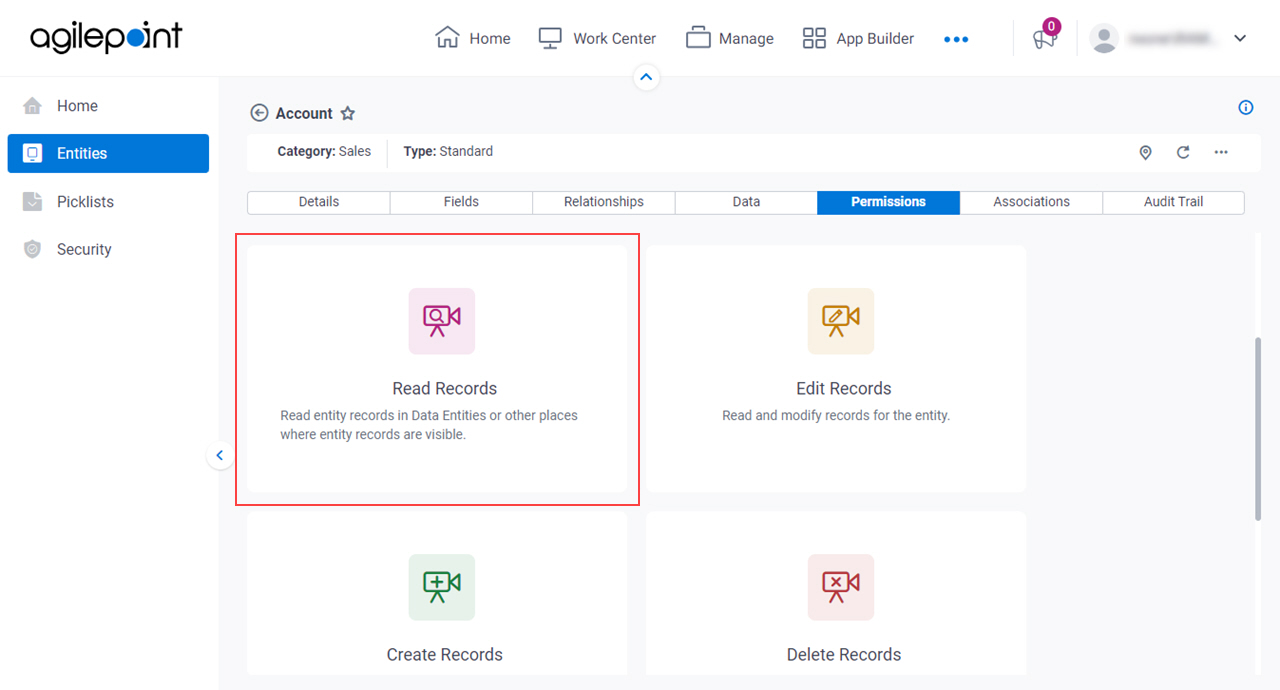Click the AgilePoint logo

click(x=106, y=38)
